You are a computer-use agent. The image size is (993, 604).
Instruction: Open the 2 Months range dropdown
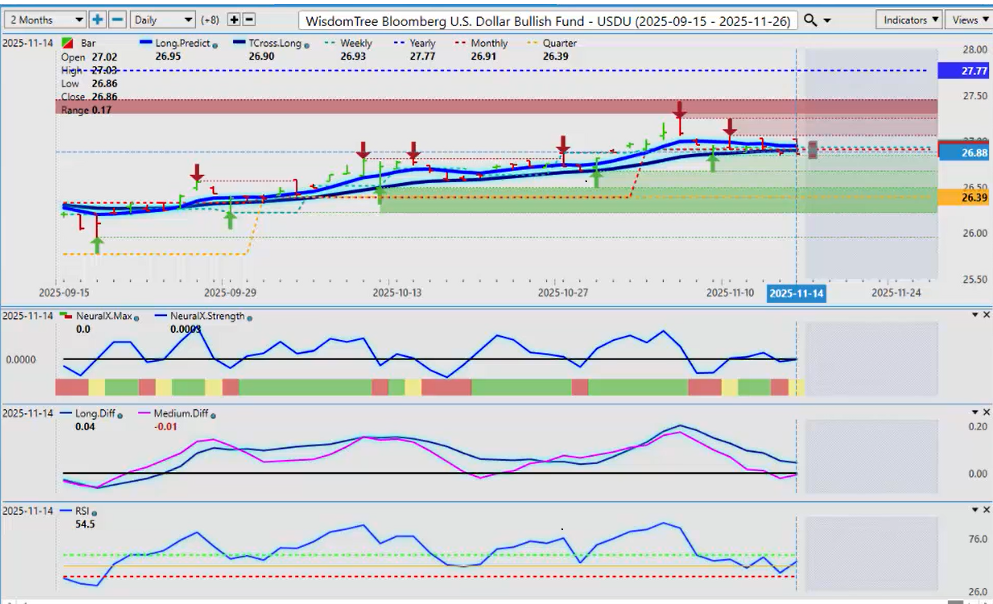pos(45,20)
